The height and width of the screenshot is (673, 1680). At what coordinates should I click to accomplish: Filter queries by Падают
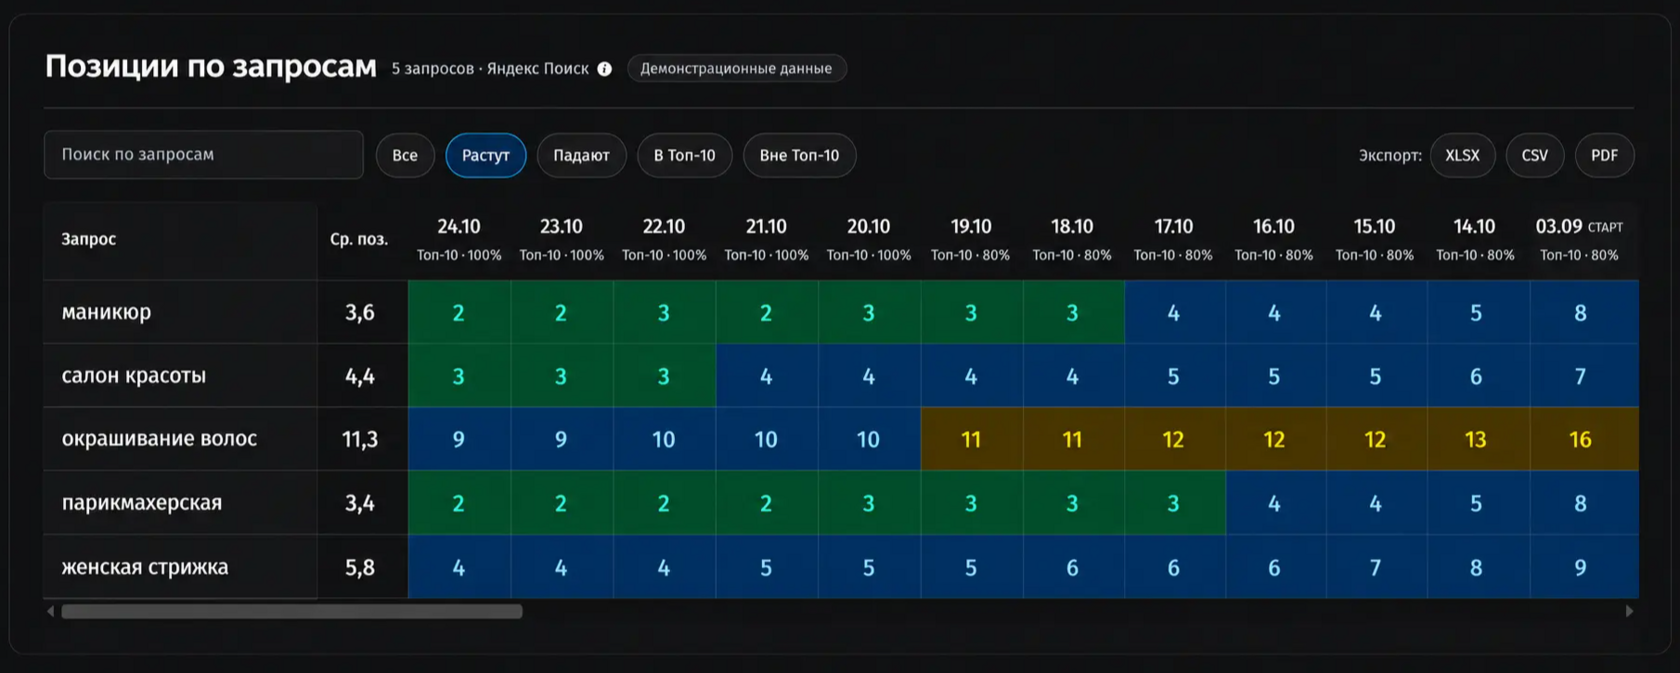[581, 155]
